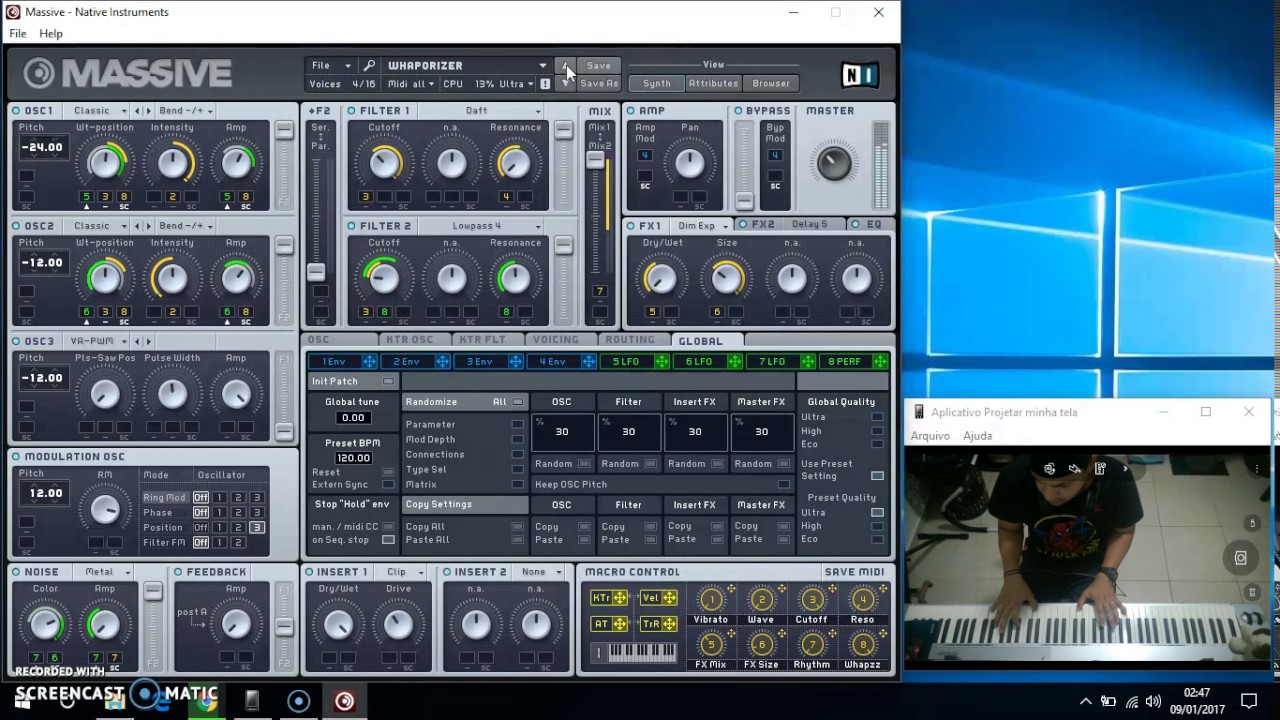Image resolution: width=1280 pixels, height=720 pixels.
Task: Open the FX1 Dim Exp effect dropdown
Action: click(702, 226)
